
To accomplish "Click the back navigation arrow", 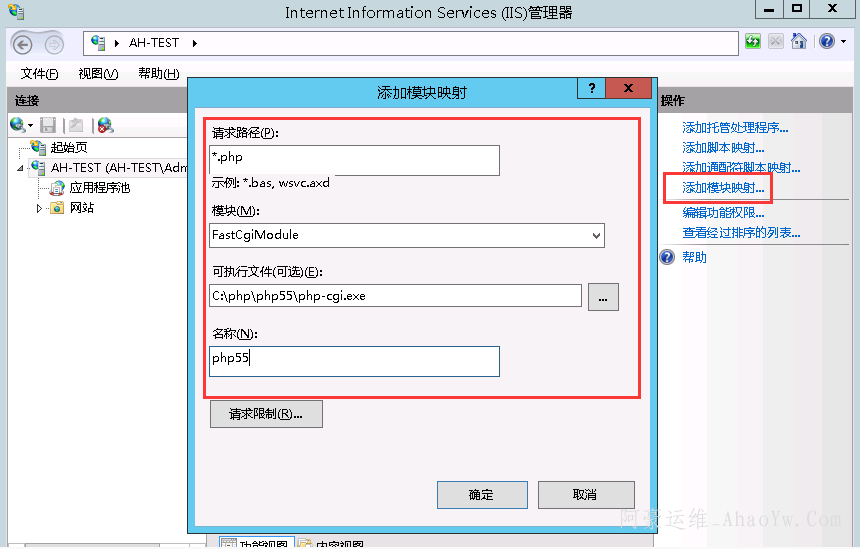I will pos(23,43).
